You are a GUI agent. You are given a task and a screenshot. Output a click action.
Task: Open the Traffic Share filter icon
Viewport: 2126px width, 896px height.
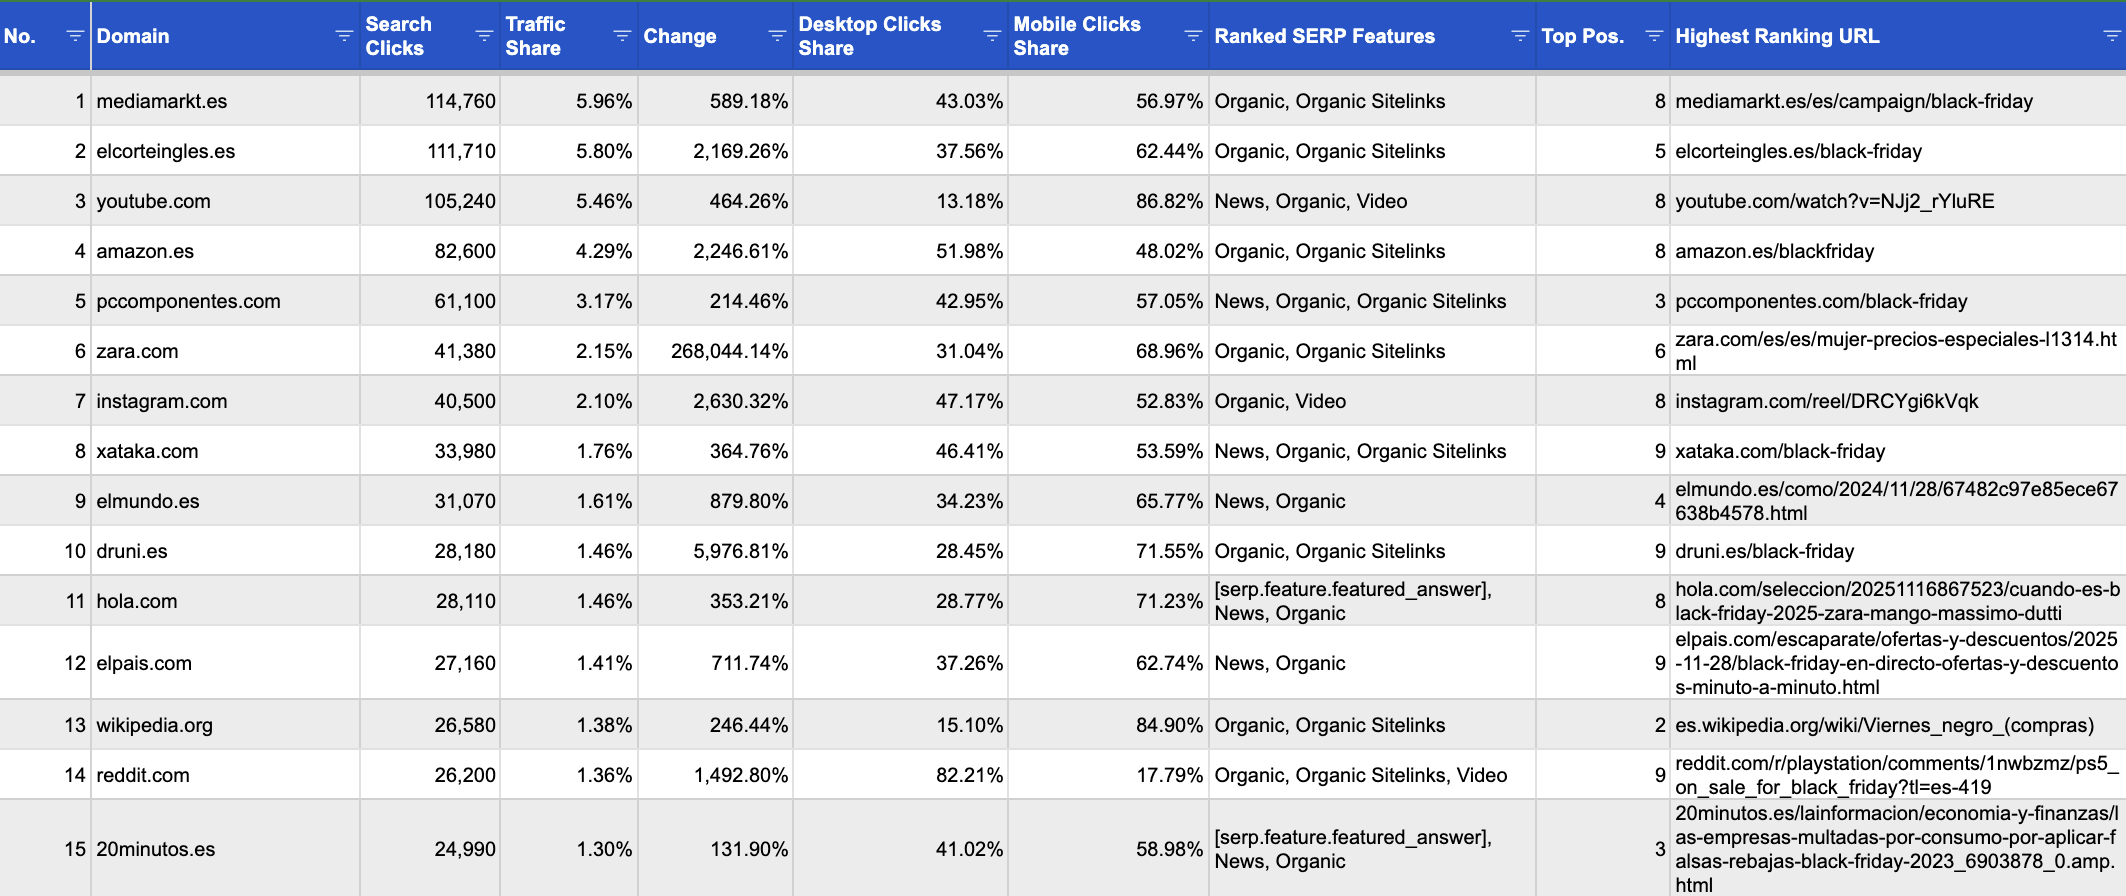click(622, 36)
